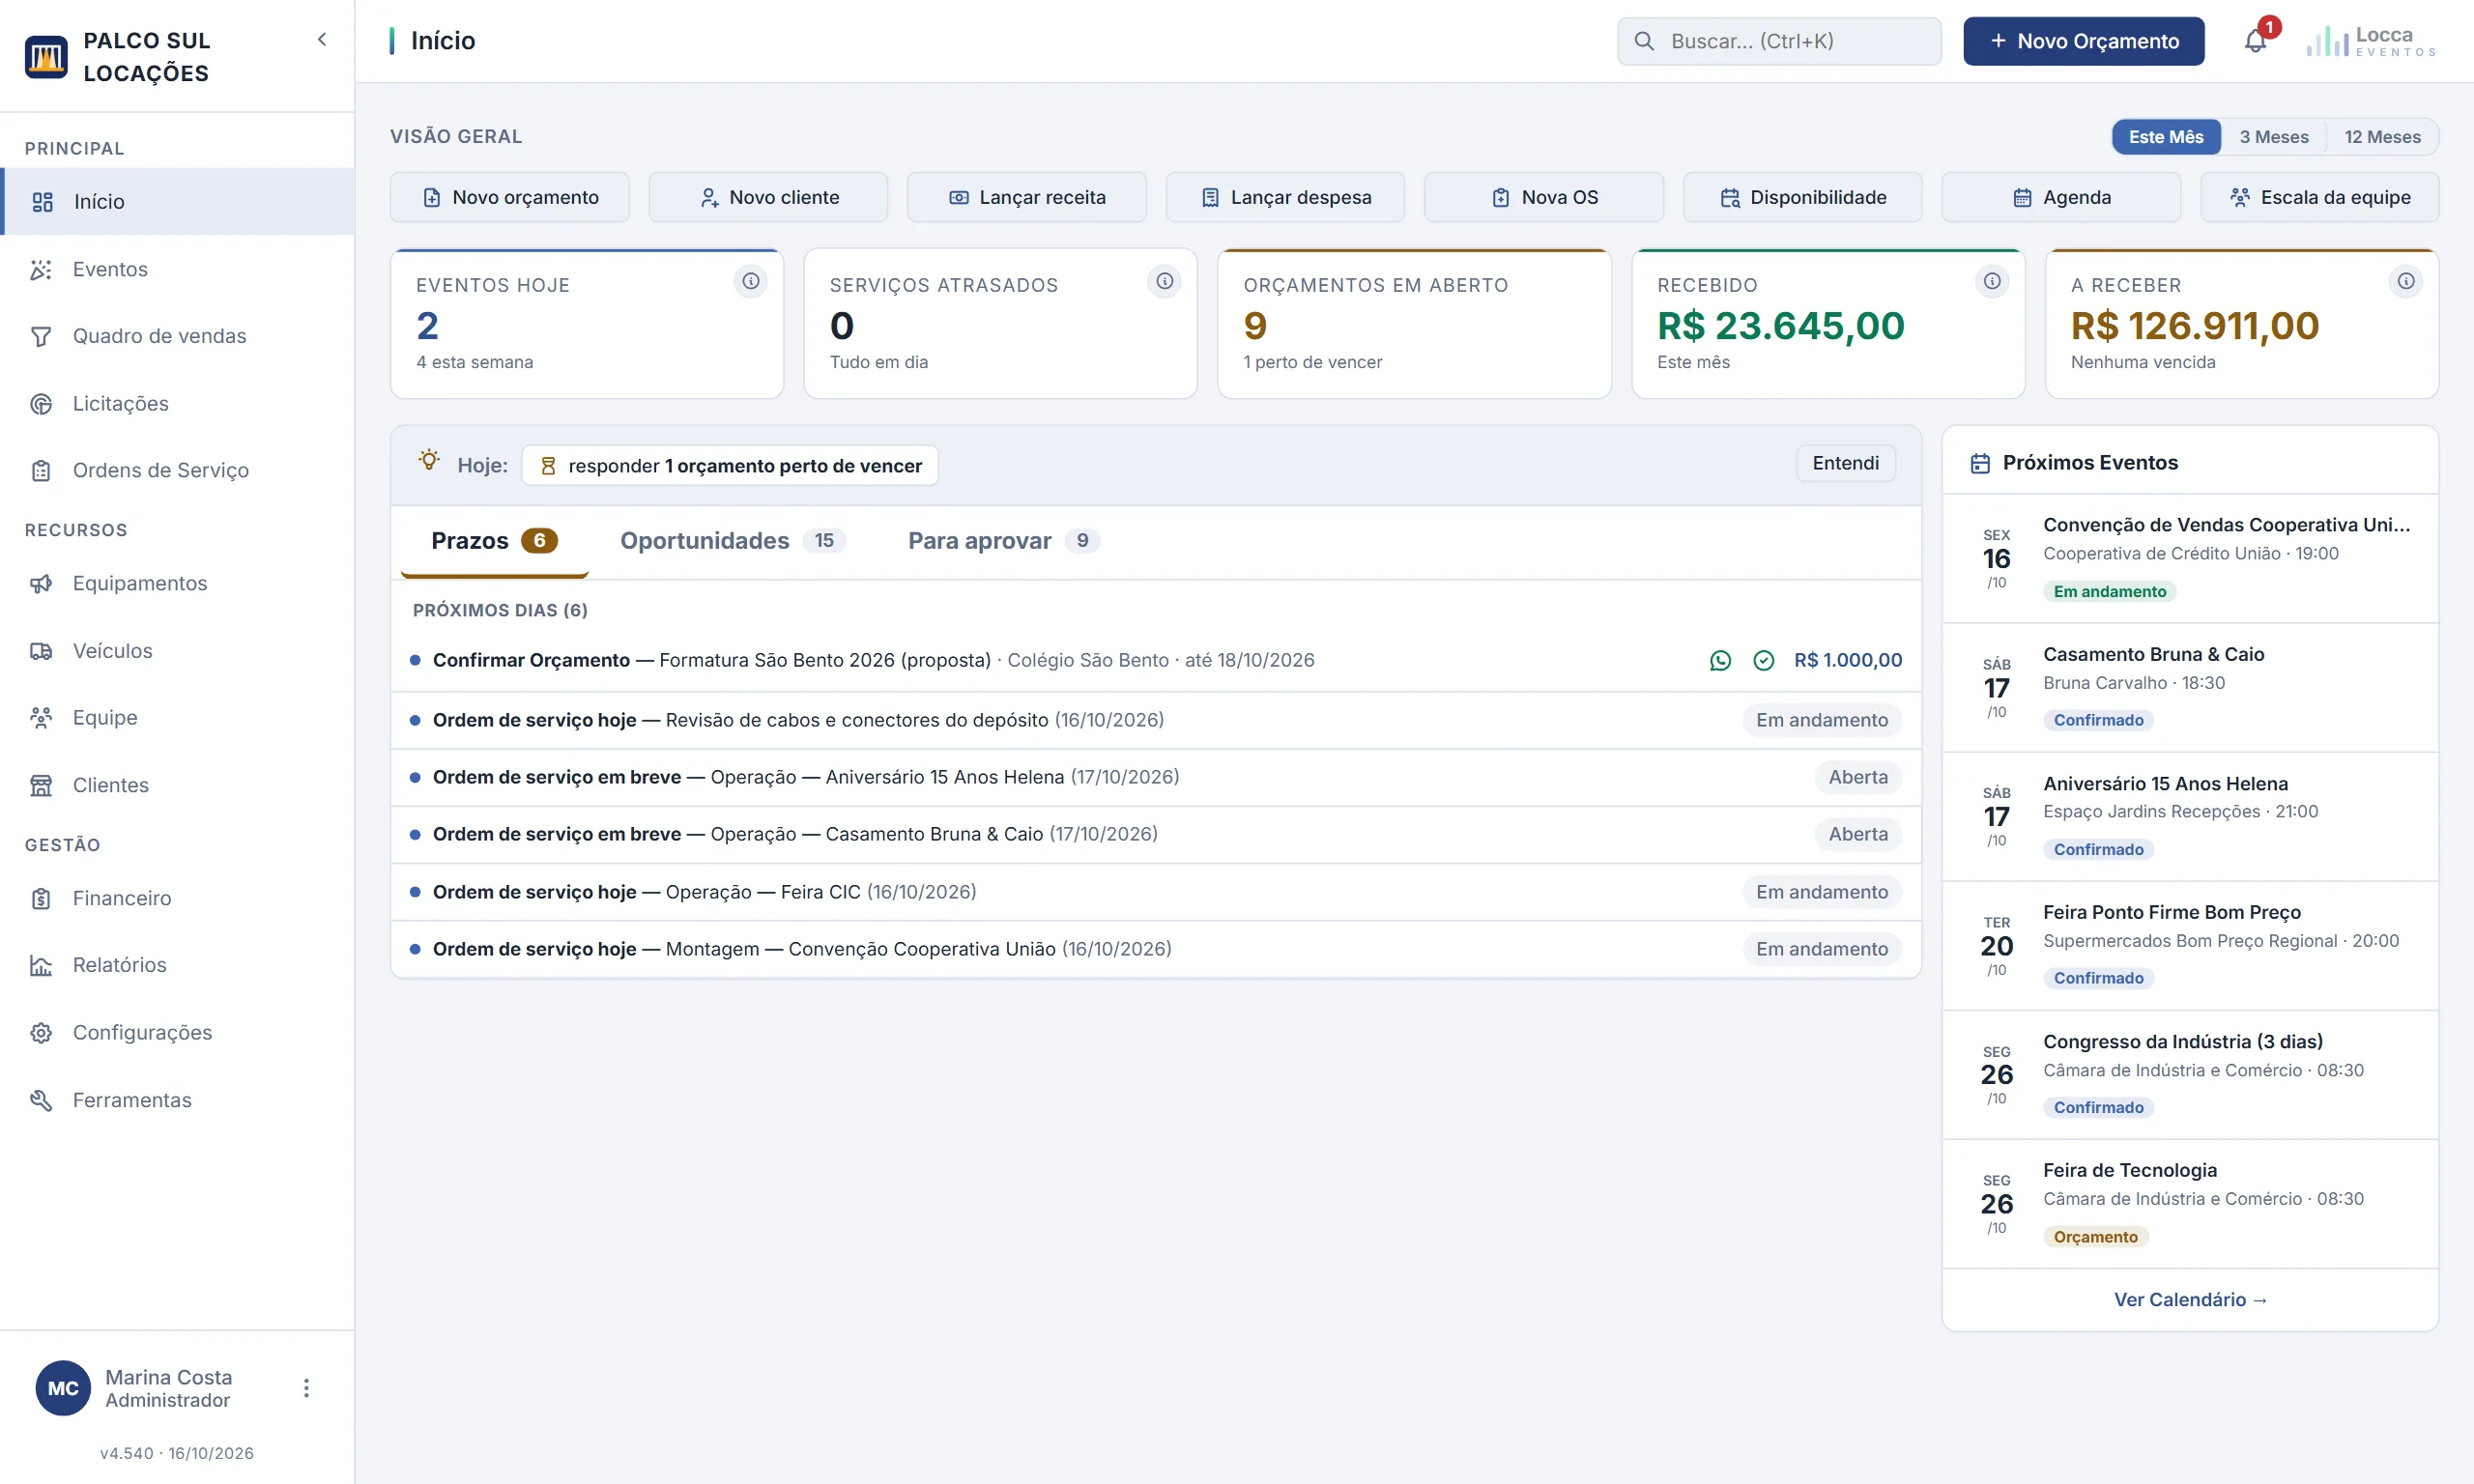Viewport: 2474px width, 1484px height.
Task: Go to Eventos in the sidebar
Action: 177,269
